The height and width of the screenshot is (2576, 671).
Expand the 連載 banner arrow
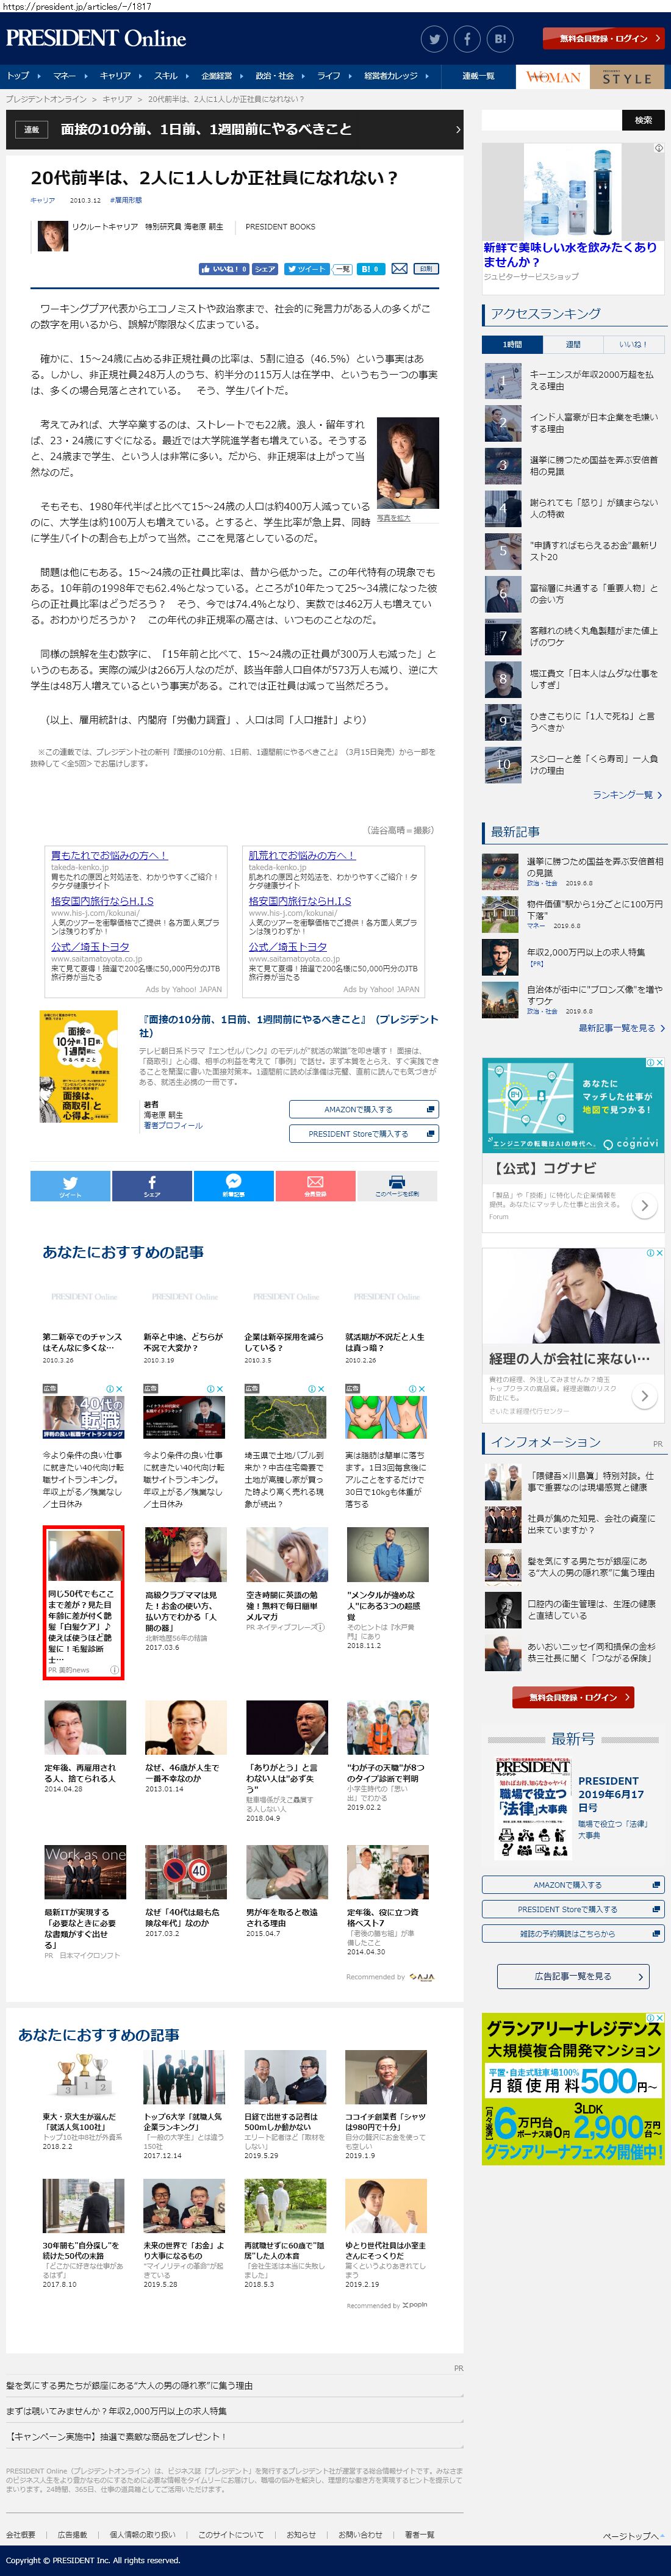coord(458,130)
